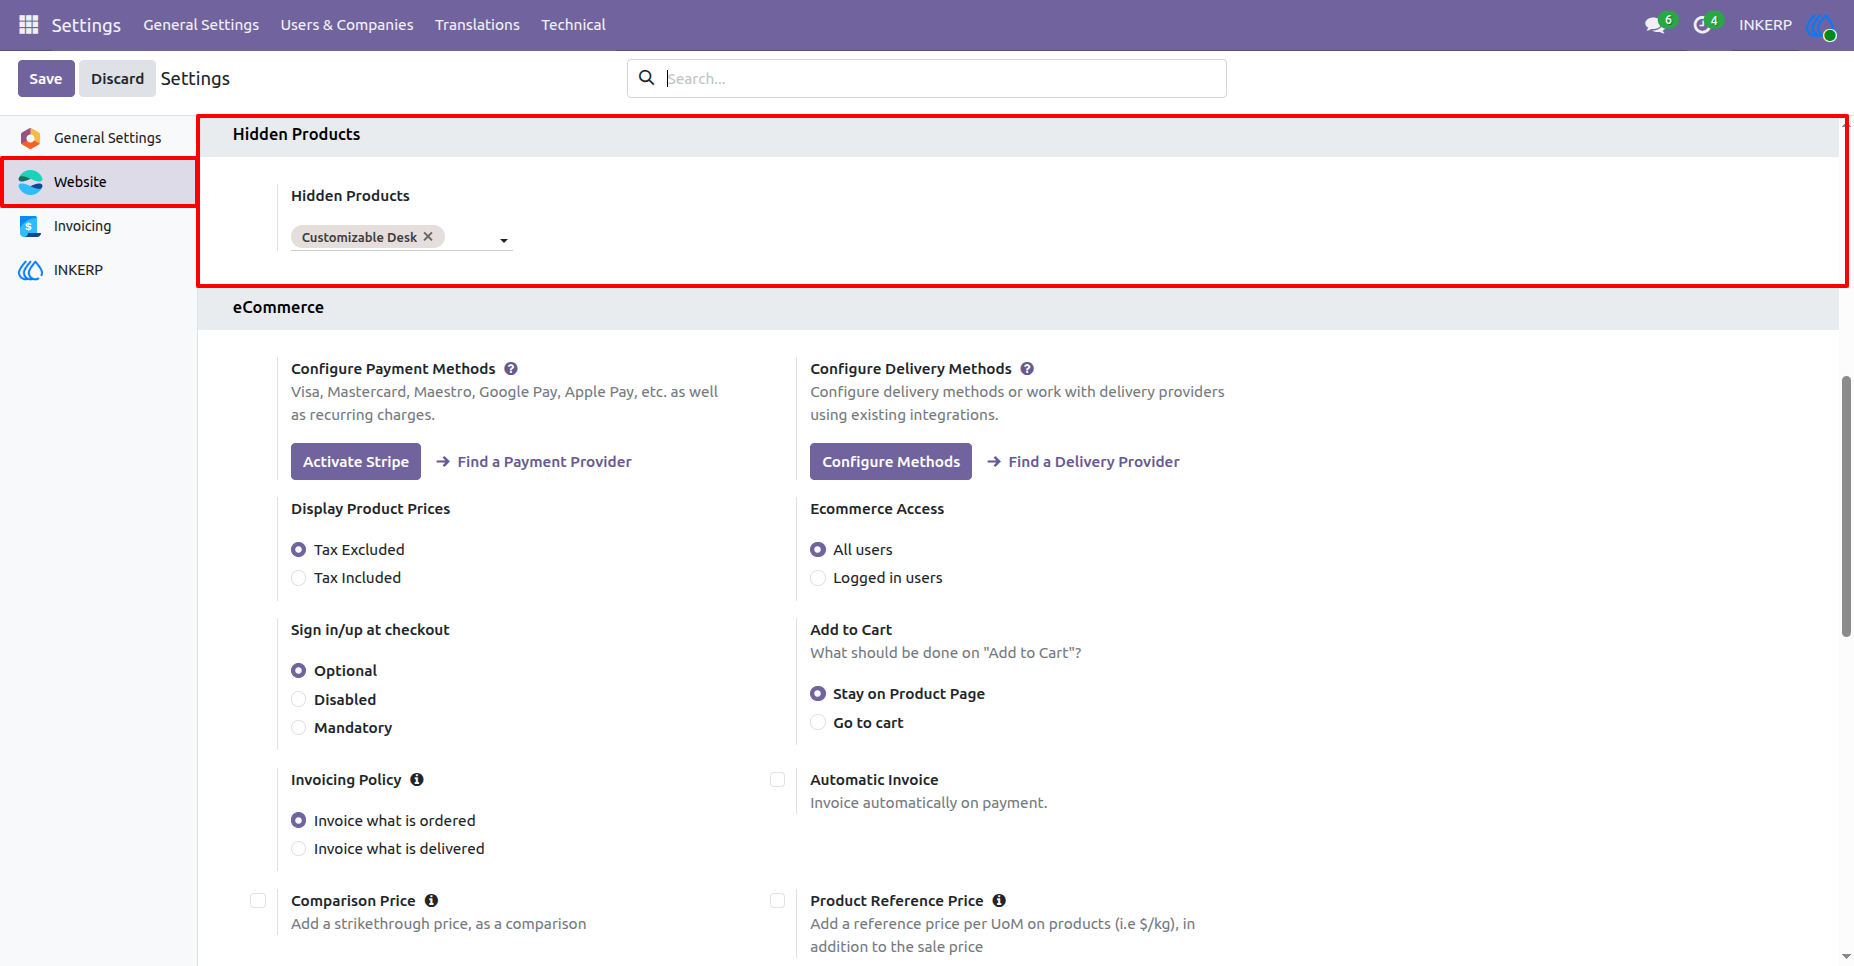Open the Translations menu
This screenshot has width=1854, height=966.
pos(477,25)
